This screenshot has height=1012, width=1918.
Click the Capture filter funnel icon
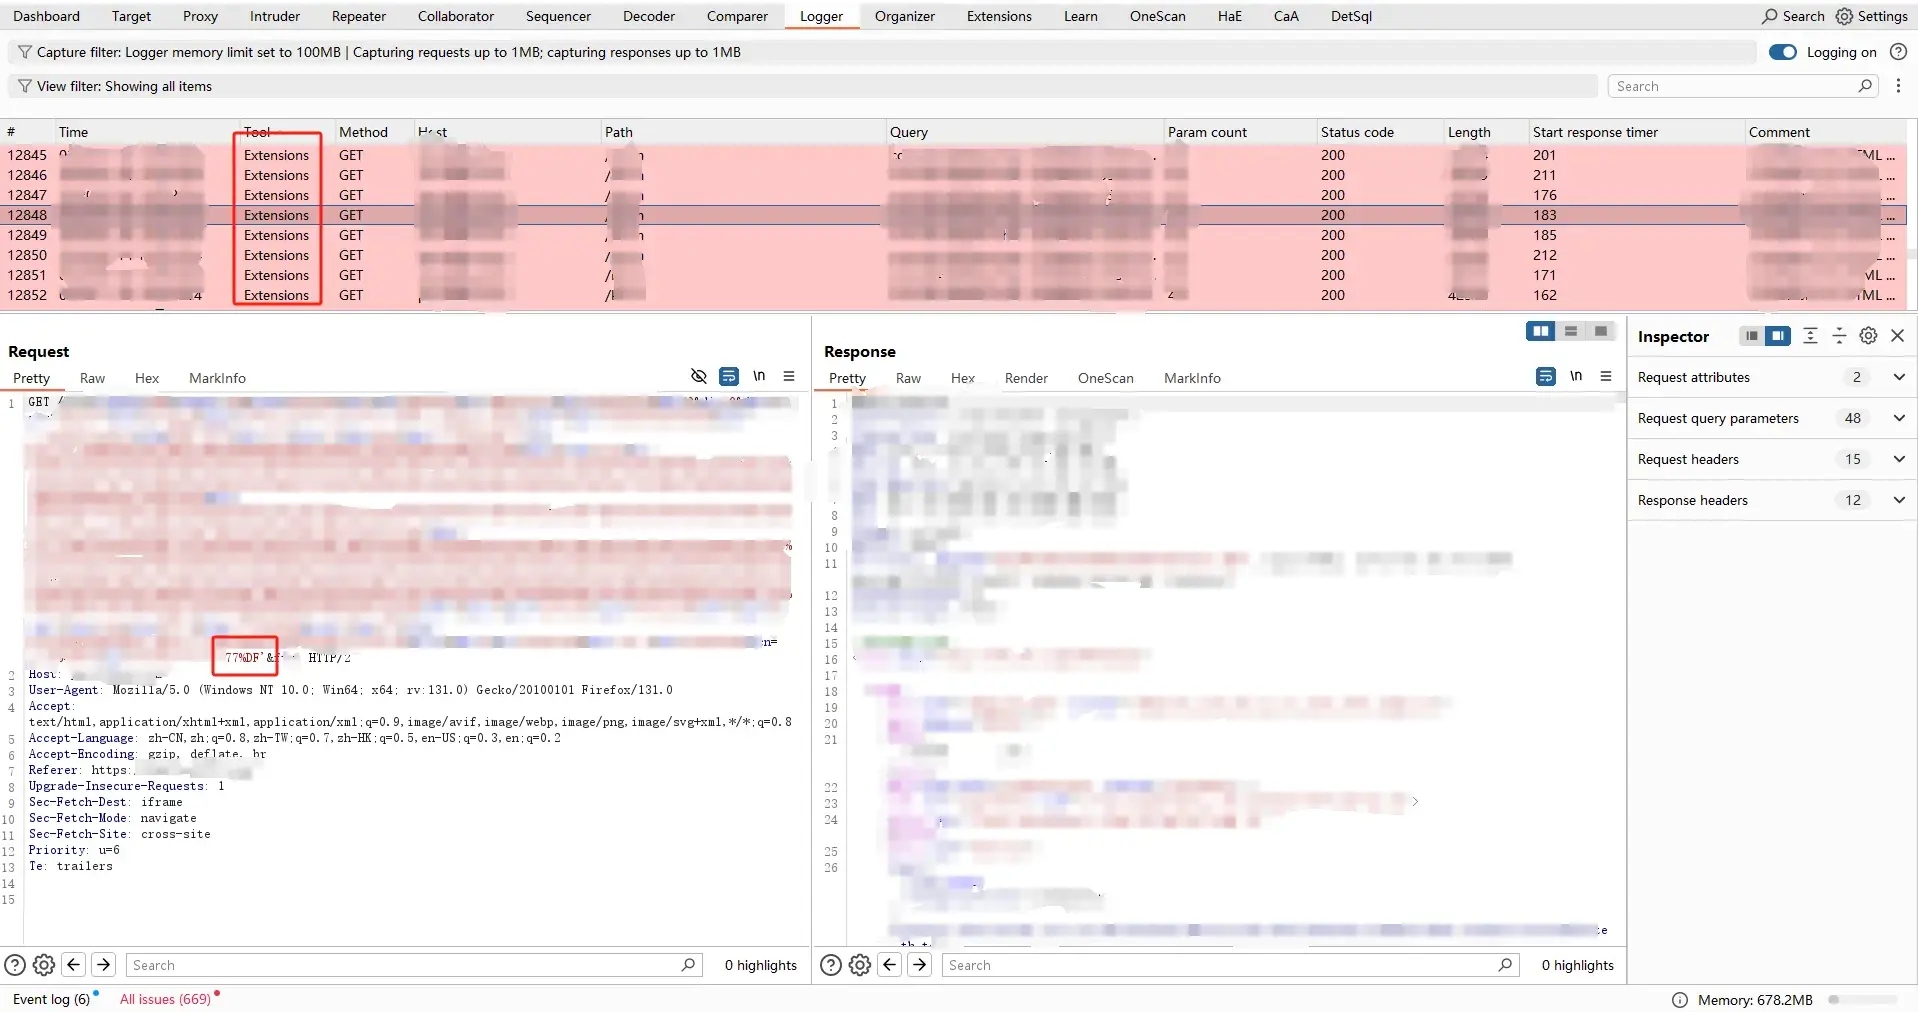click(25, 52)
